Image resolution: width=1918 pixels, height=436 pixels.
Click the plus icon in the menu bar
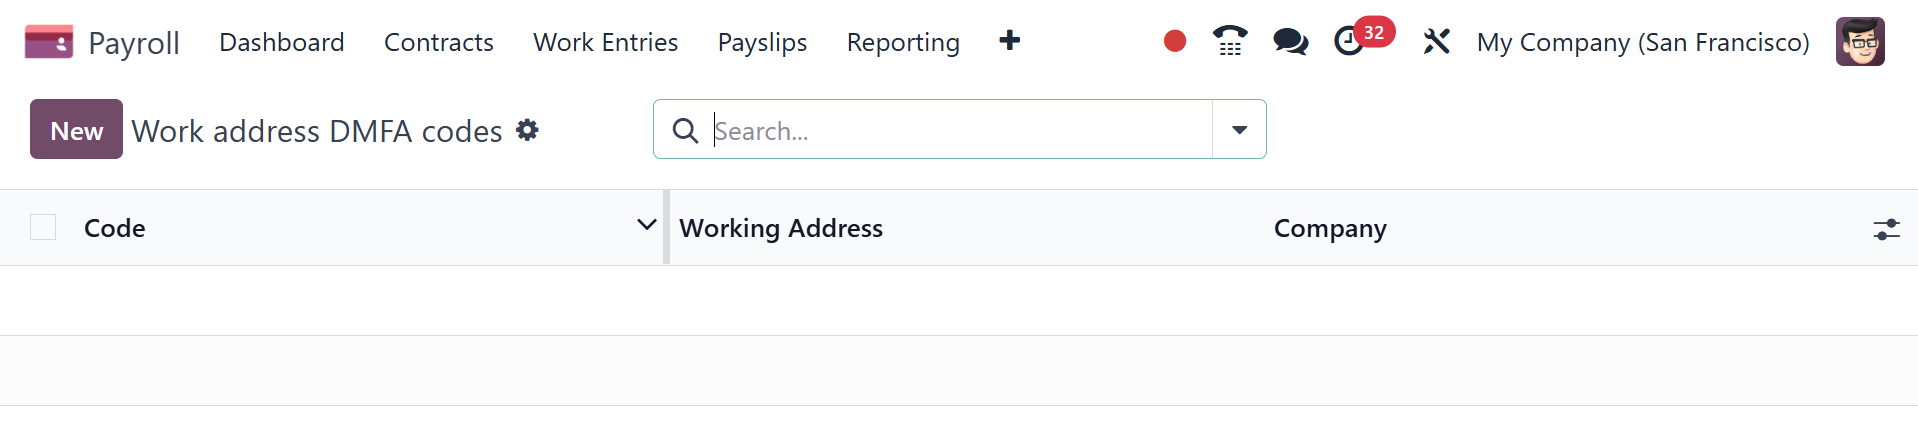[1009, 41]
